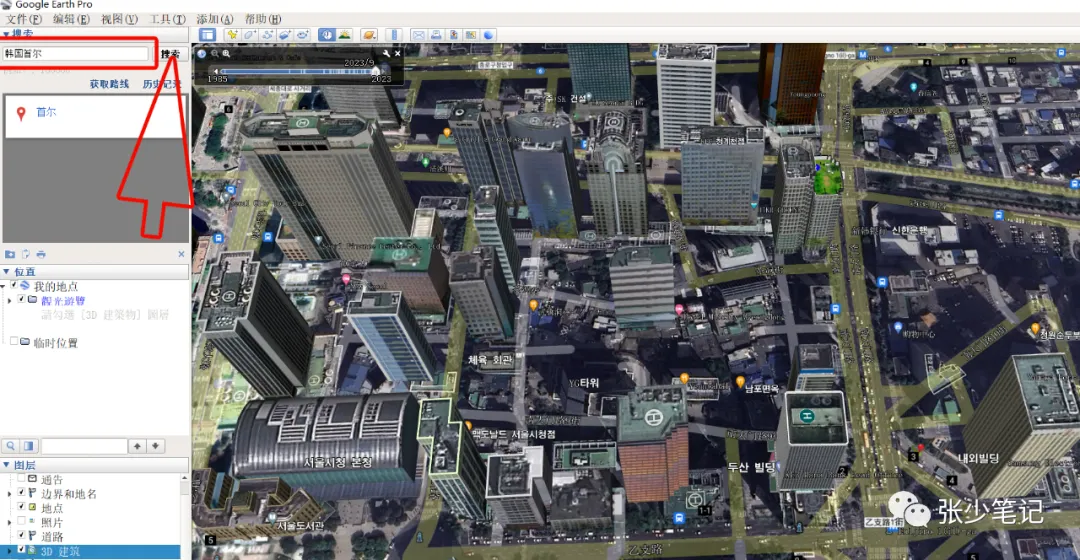Click the search box containing 韩国首尔
This screenshot has height=560, width=1080.
pos(76,53)
